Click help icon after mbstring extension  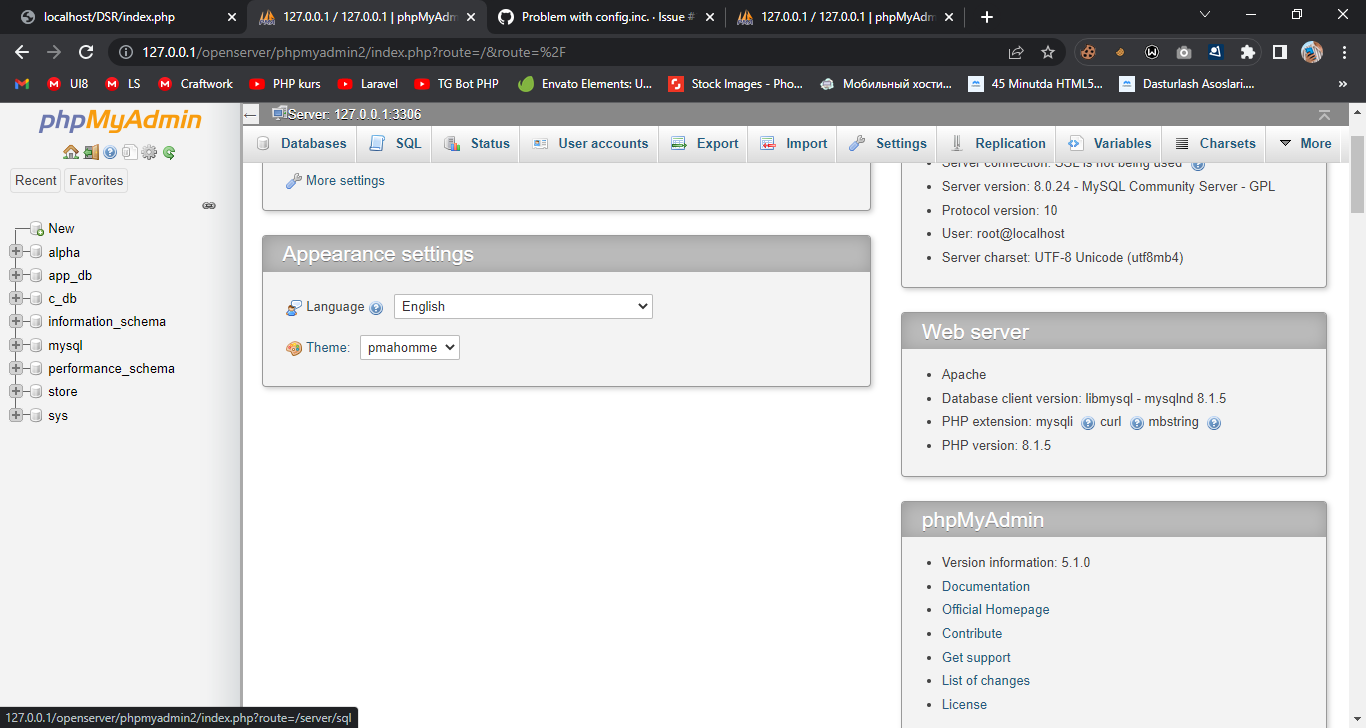tap(1214, 423)
